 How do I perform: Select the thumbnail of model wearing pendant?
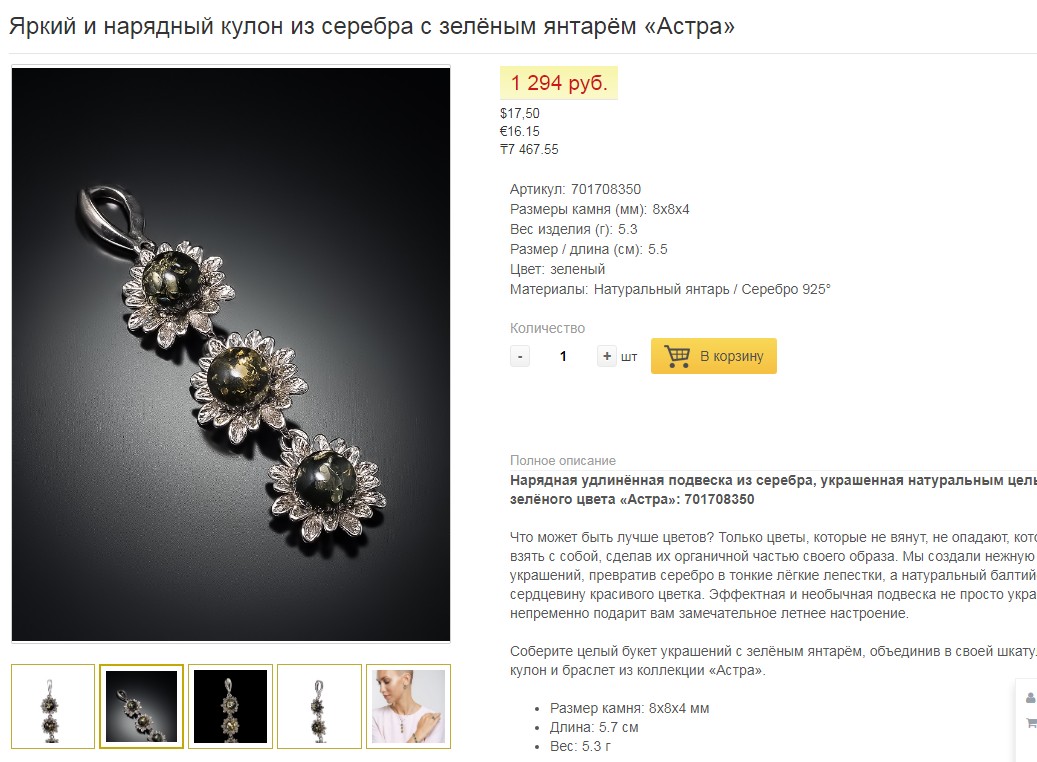click(409, 706)
